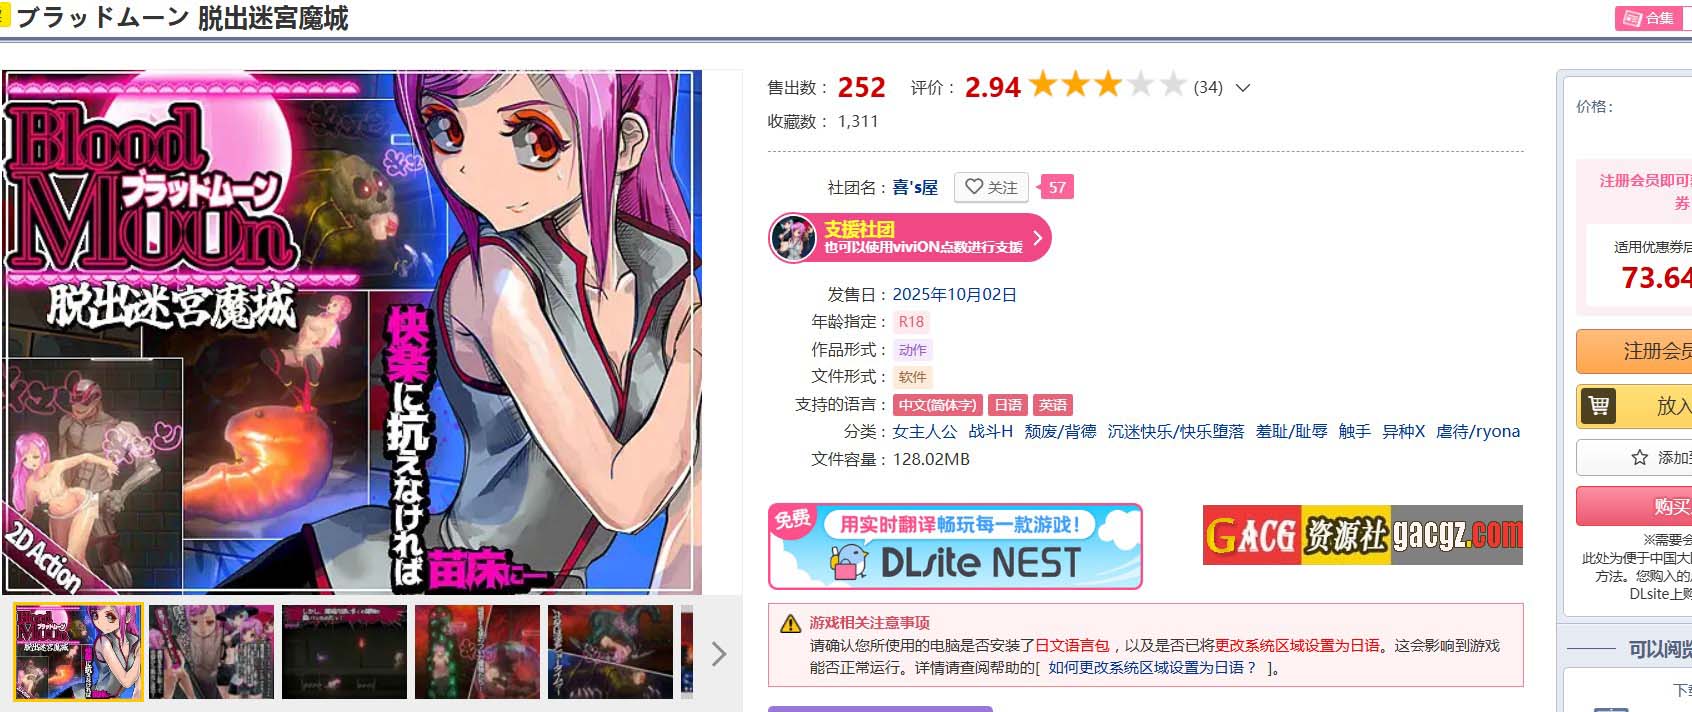Click the 购买 purchase button

(1634, 507)
